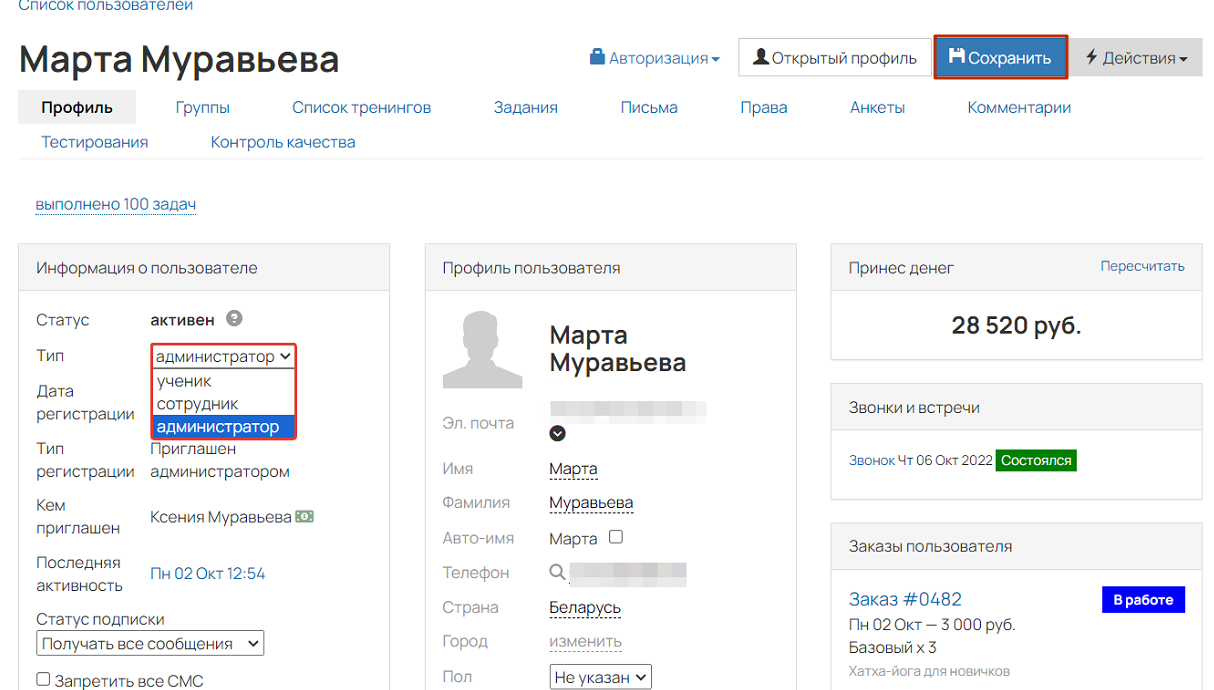The width and height of the screenshot is (1214, 690).
Task: Enable the Запретить все СМС checkbox
Action: click(x=43, y=679)
